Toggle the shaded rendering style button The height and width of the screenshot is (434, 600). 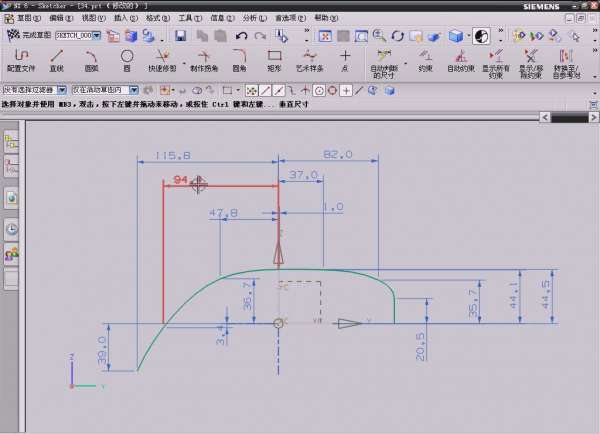point(457,36)
